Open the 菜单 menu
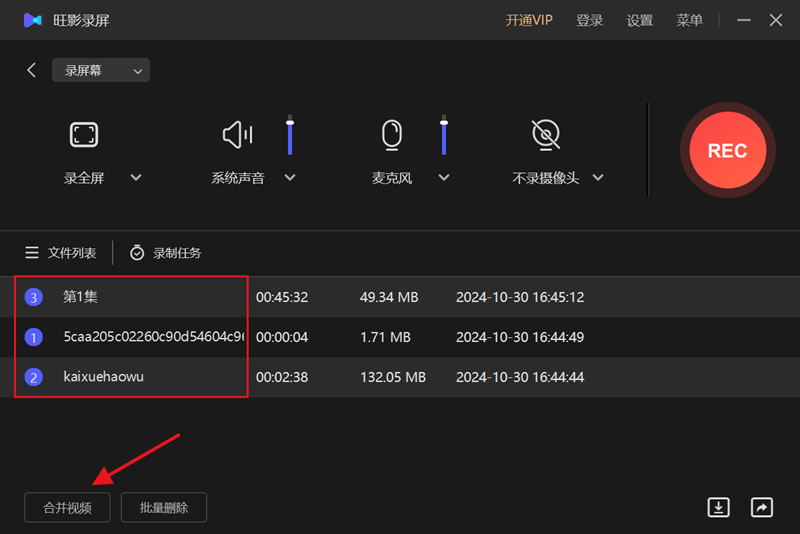Viewport: 800px width, 534px height. point(689,20)
